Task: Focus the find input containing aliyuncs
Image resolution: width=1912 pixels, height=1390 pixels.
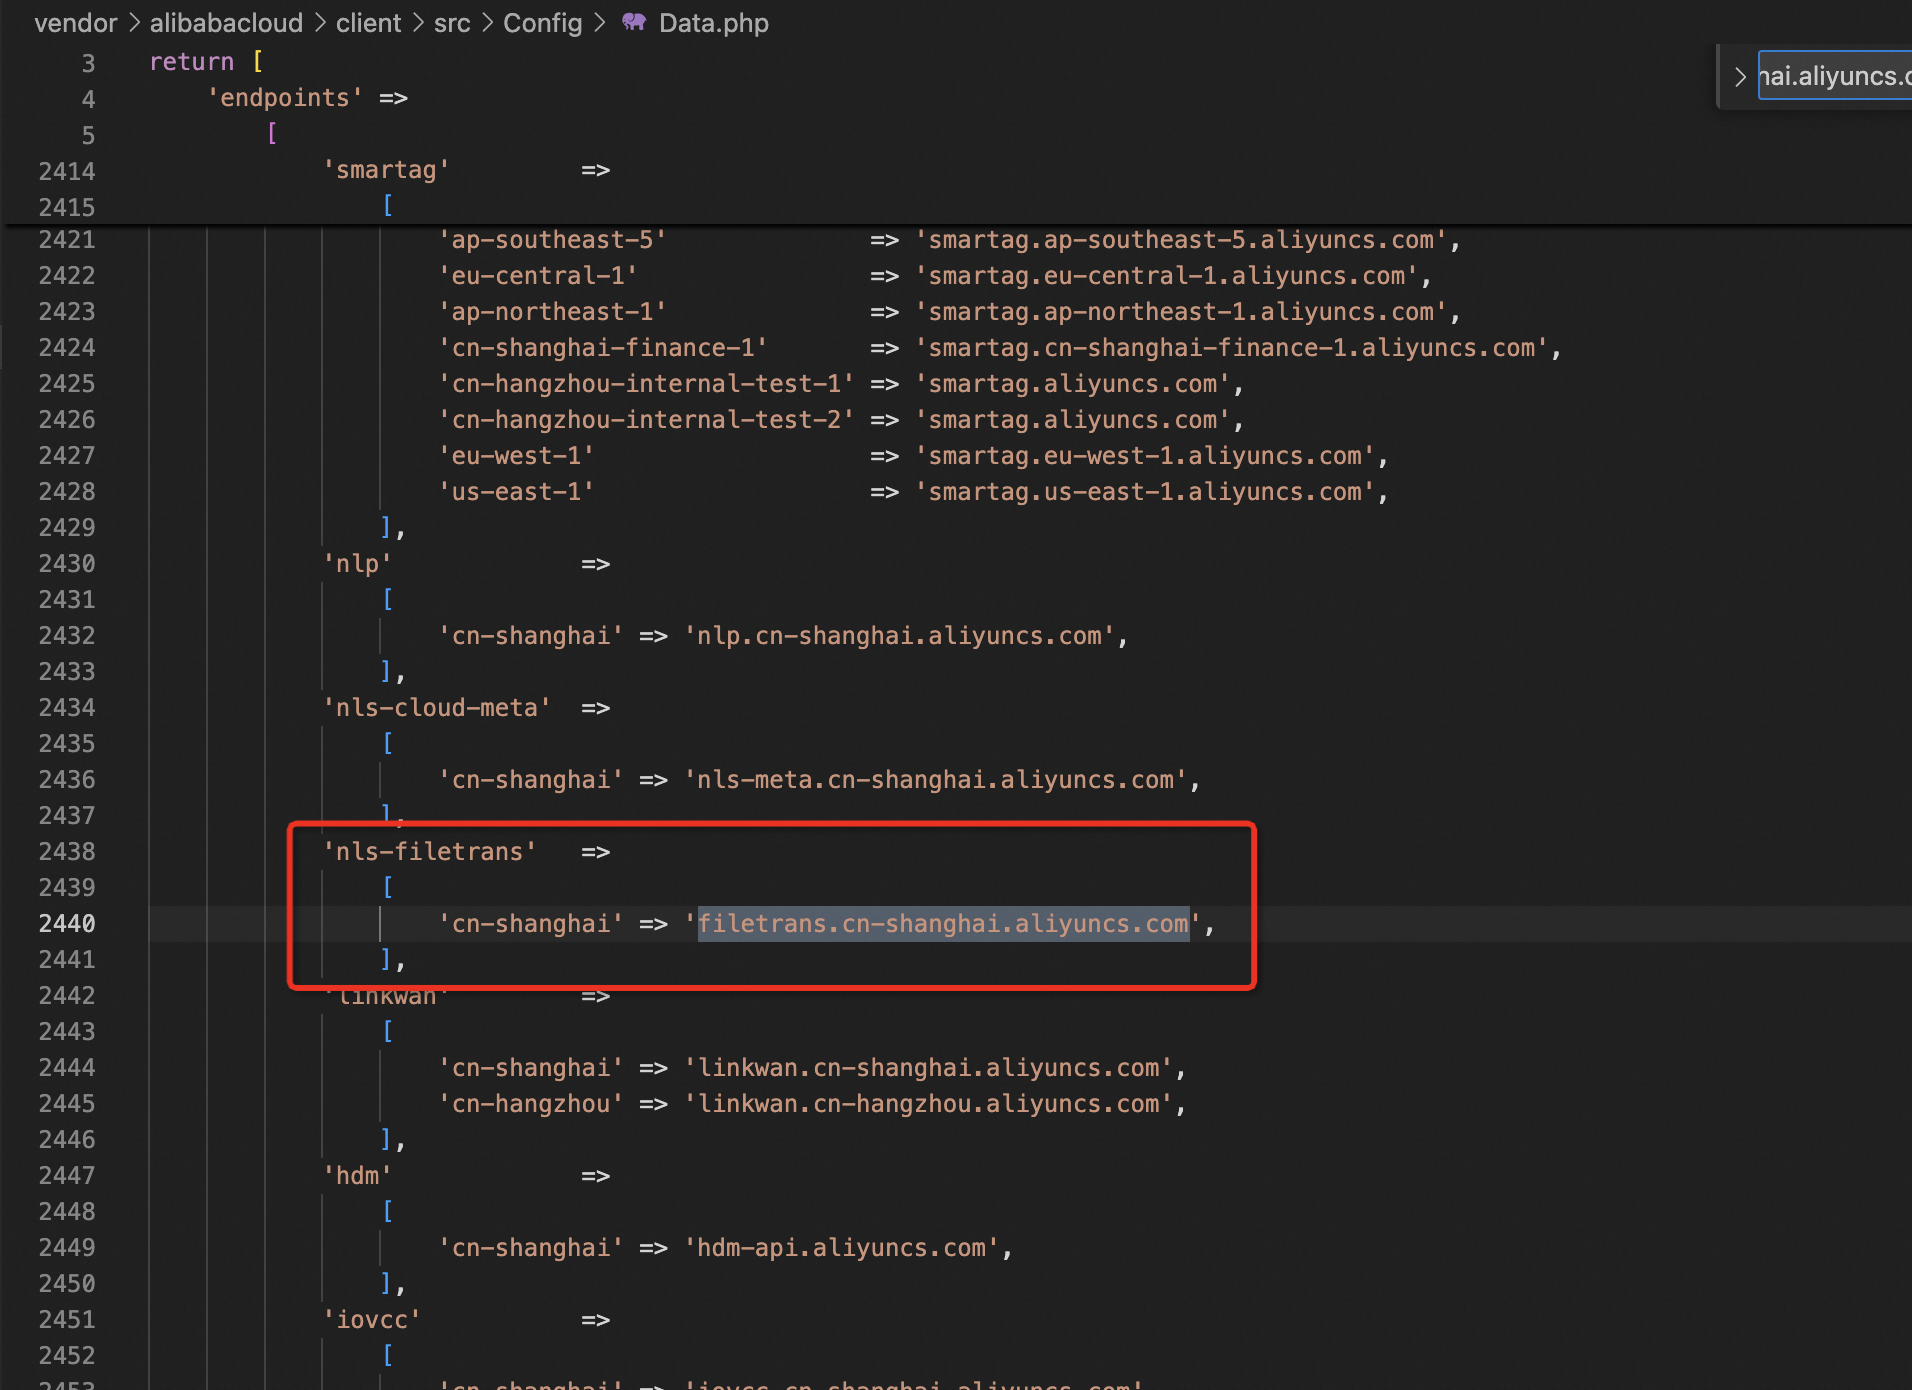Action: click(x=1834, y=76)
